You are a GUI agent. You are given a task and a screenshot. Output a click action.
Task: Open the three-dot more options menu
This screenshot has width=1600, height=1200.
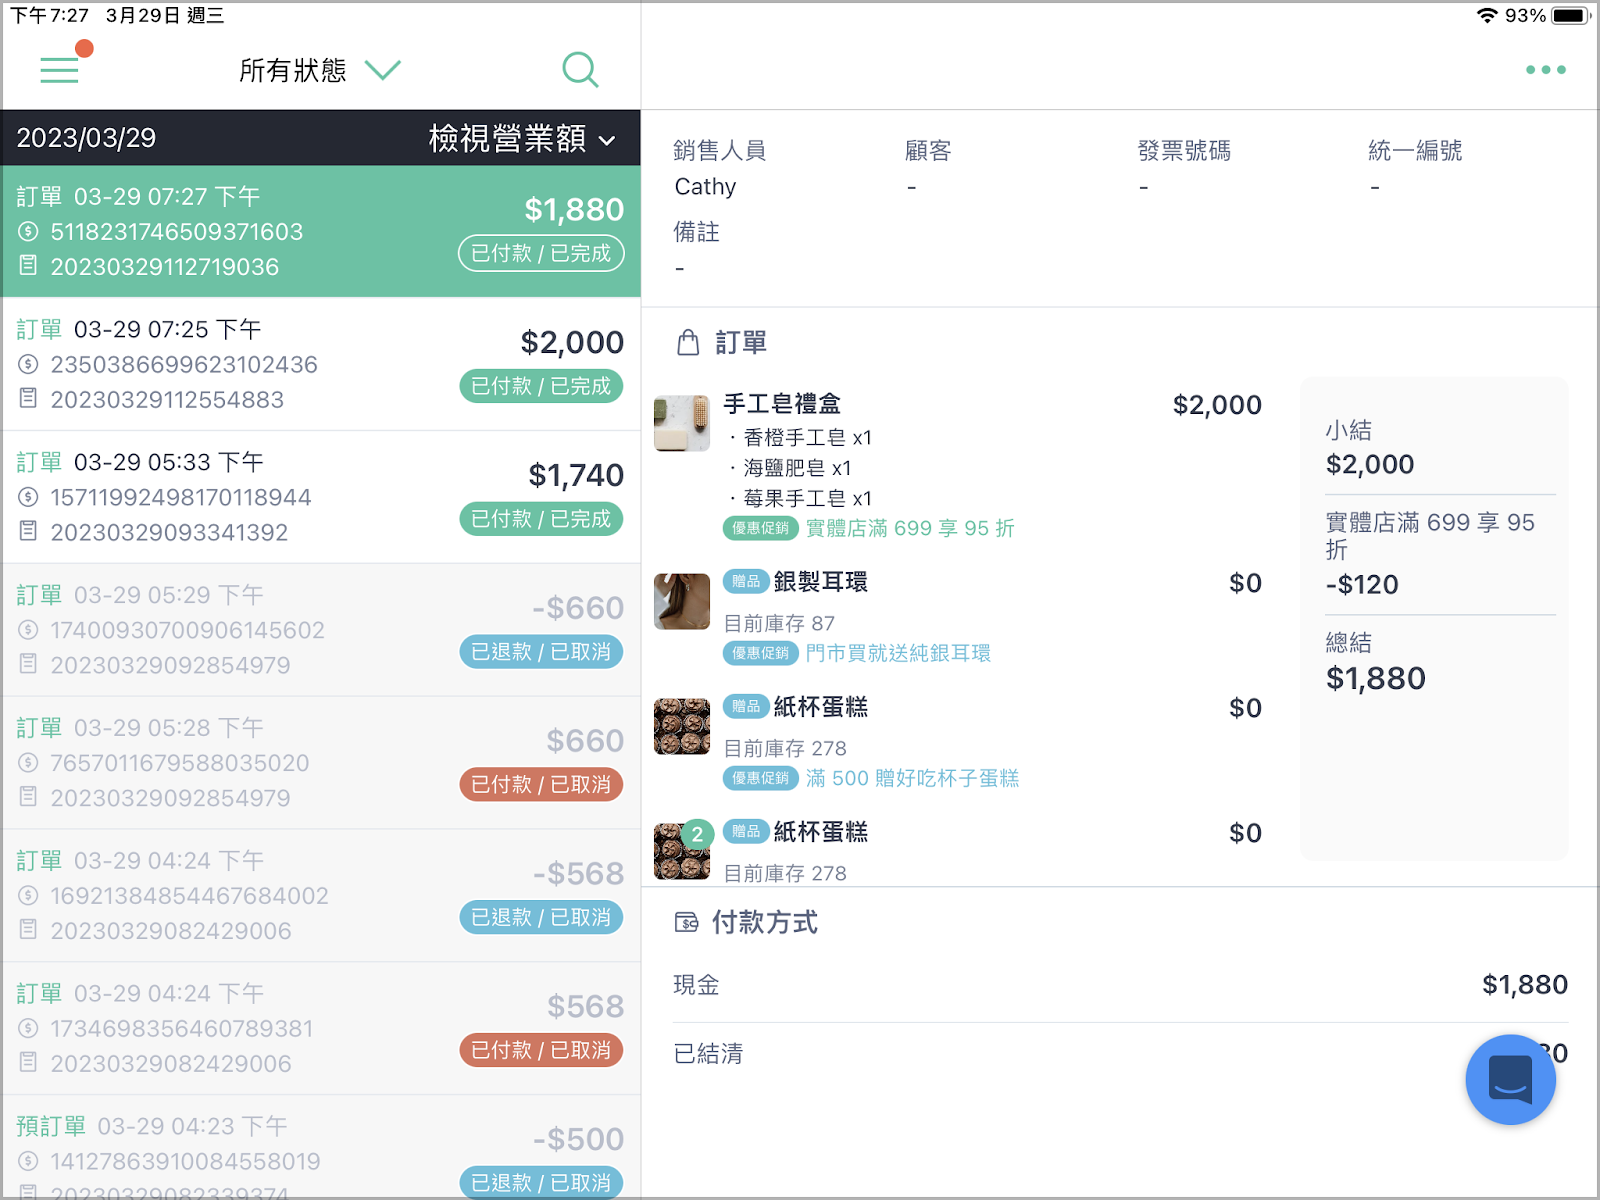(1545, 69)
